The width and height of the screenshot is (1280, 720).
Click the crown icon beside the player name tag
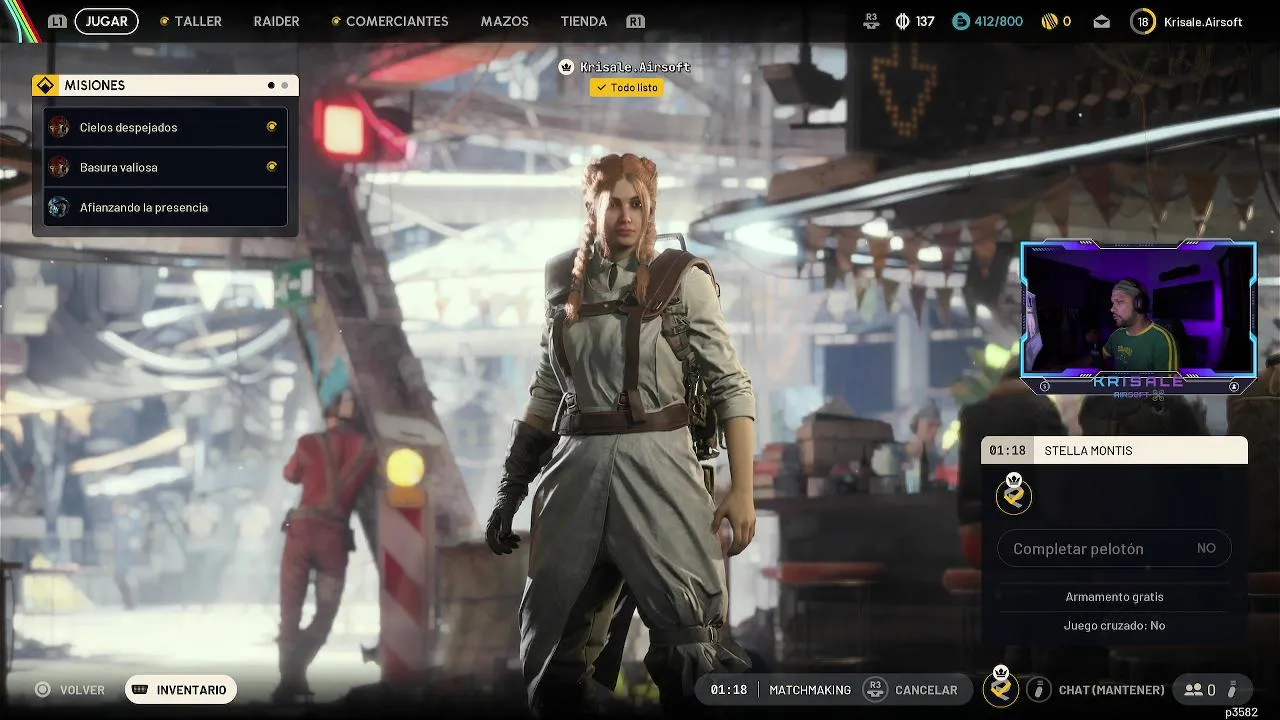point(566,67)
